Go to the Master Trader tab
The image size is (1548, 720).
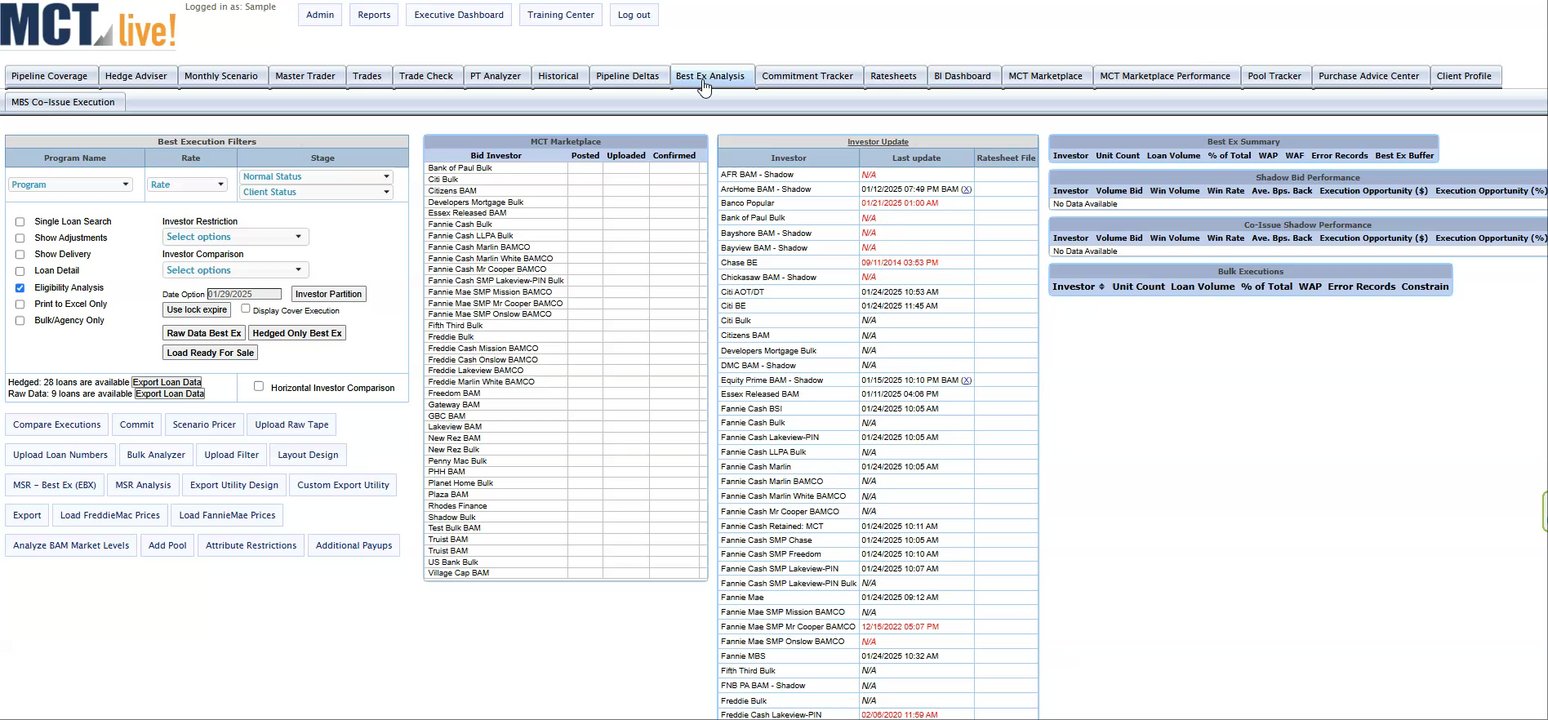point(306,76)
